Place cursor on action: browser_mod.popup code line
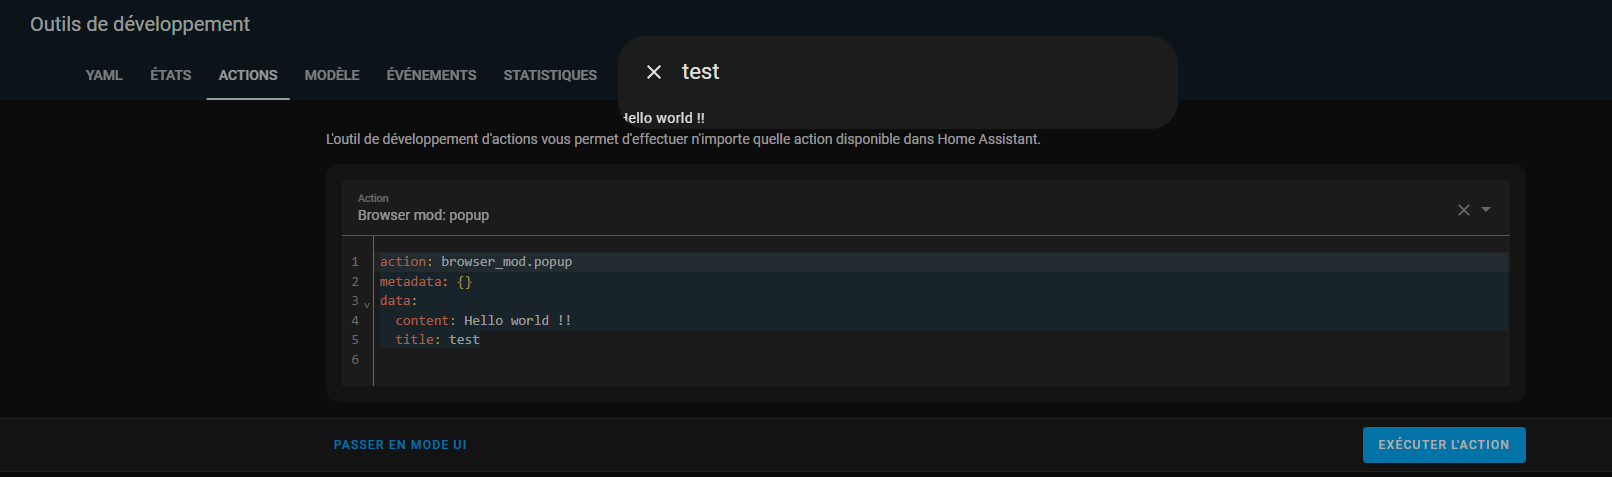The width and height of the screenshot is (1612, 477). click(476, 262)
